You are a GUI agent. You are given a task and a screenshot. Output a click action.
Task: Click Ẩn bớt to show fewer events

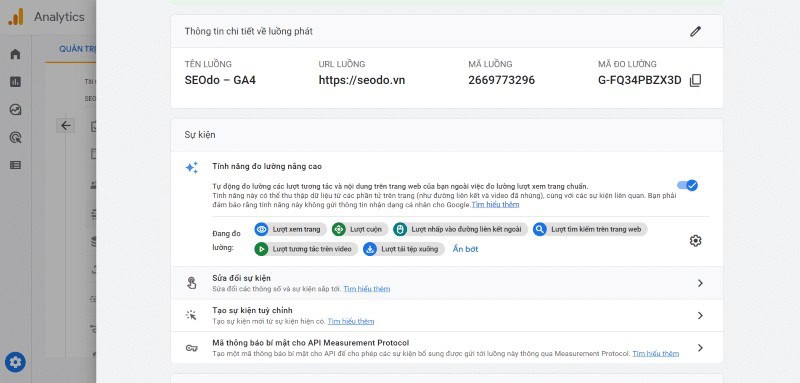coord(465,249)
